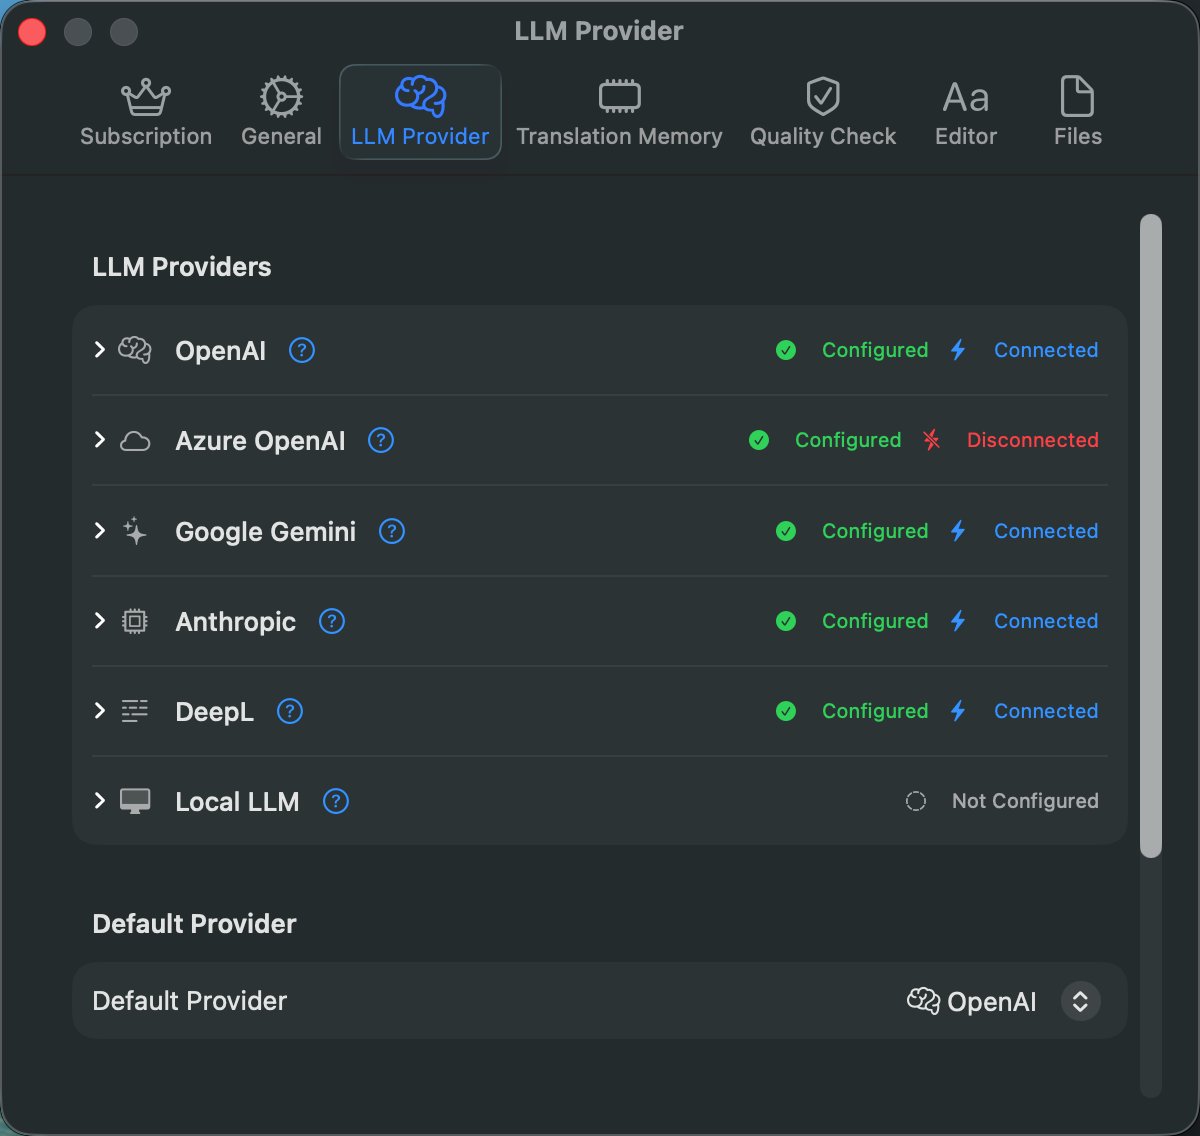Viewport: 1200px width, 1136px height.
Task: Close the LLM Provider window
Action: pos(33,32)
